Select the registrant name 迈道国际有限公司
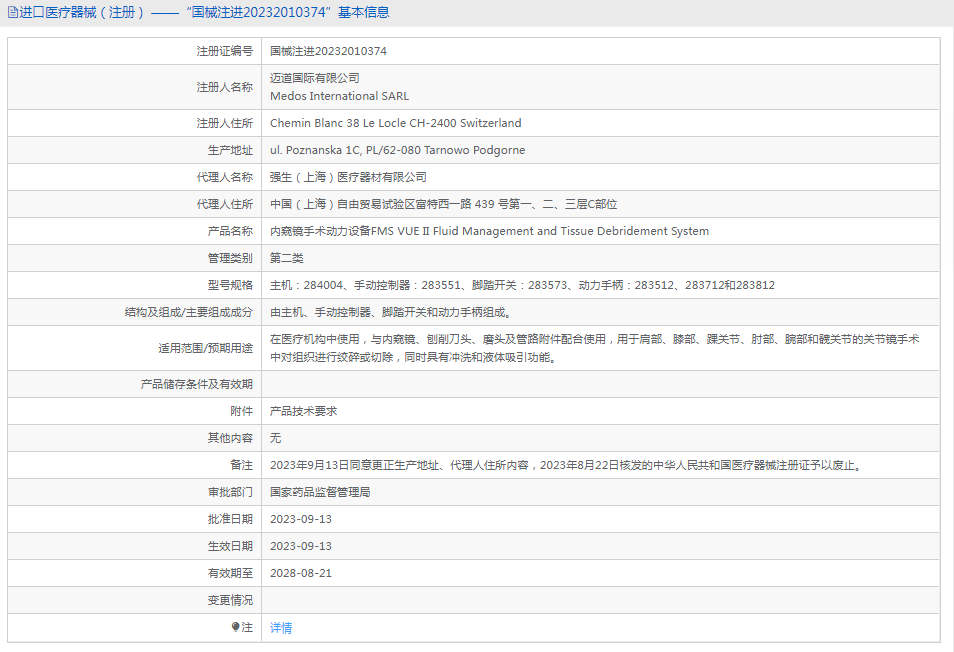This screenshot has height=652, width=954. pyautogui.click(x=315, y=78)
